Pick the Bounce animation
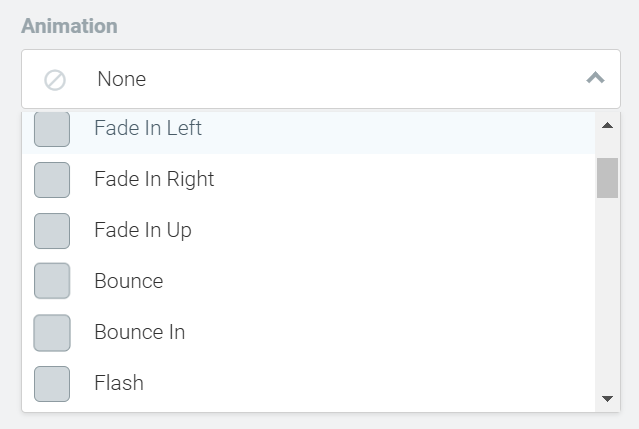This screenshot has width=639, height=429. (308, 281)
